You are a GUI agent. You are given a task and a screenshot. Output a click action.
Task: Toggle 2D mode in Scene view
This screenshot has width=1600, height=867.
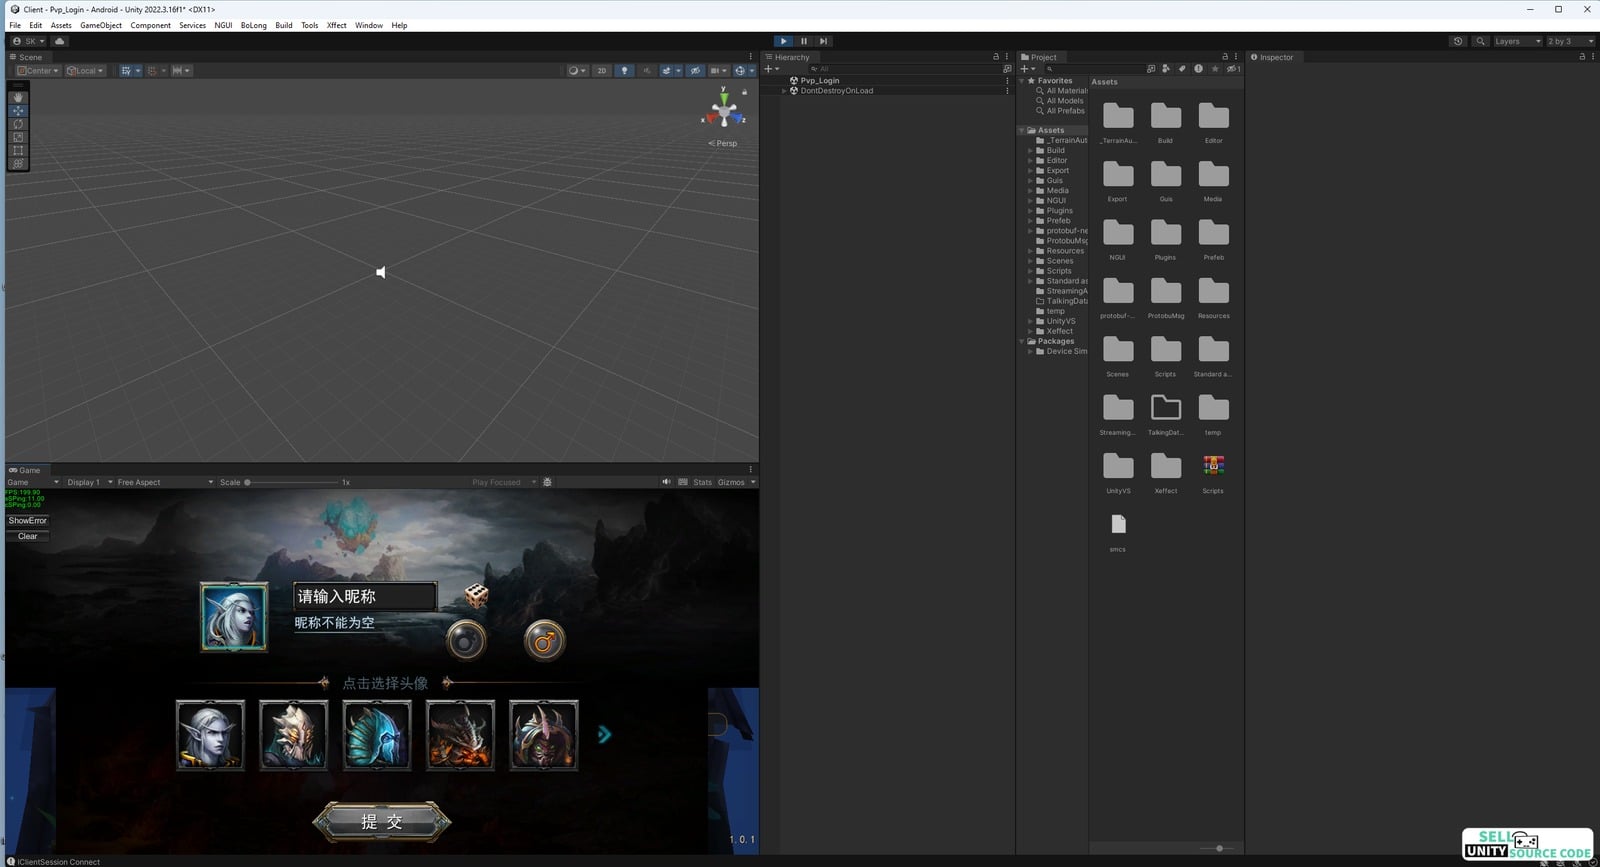601,71
